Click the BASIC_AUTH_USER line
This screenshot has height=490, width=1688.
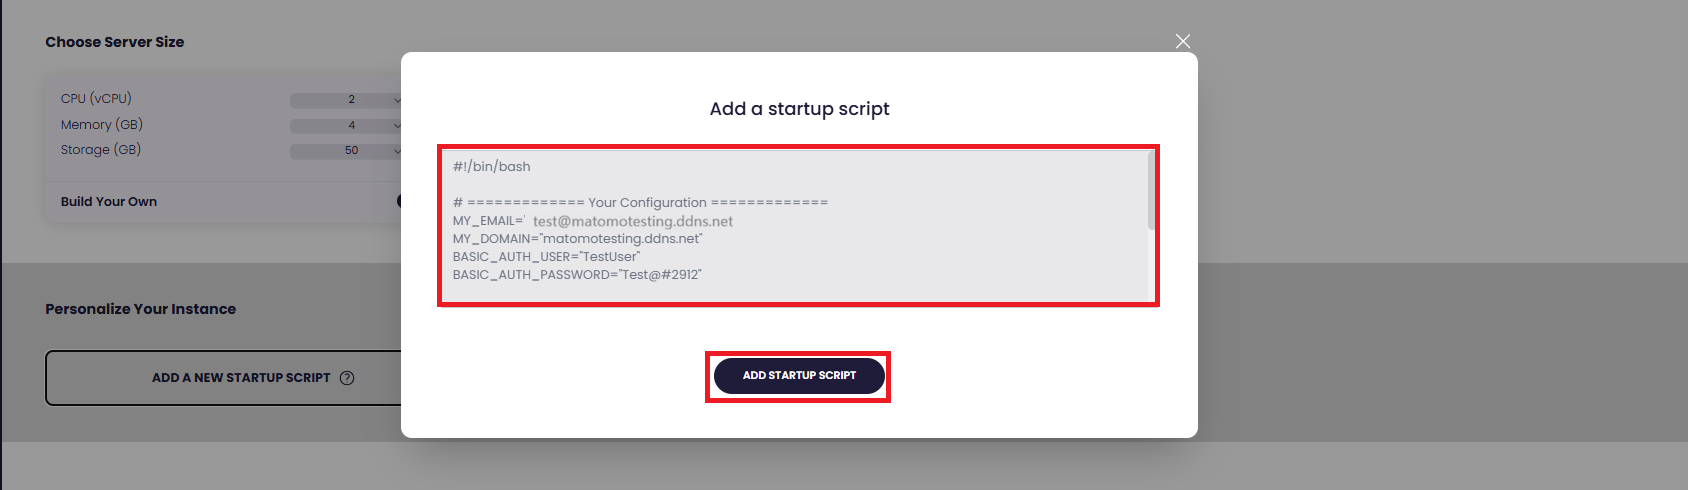pyautogui.click(x=546, y=257)
